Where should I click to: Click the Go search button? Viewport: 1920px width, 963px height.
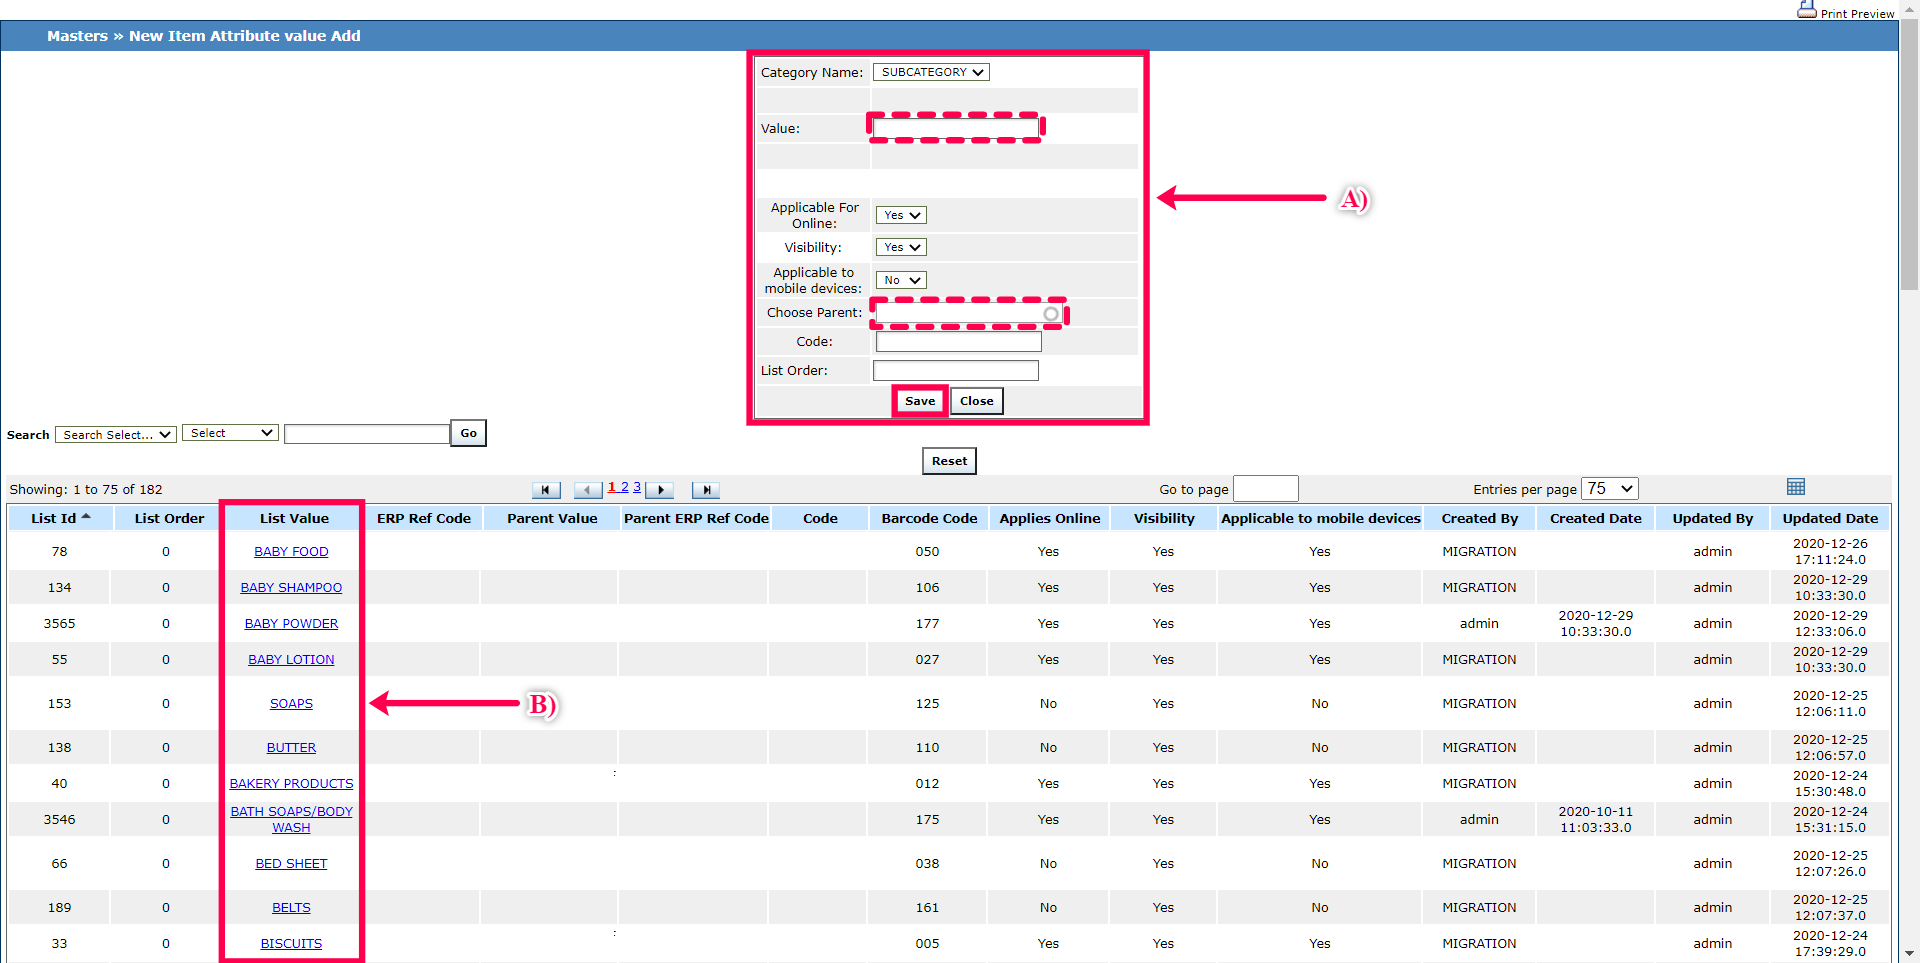pyautogui.click(x=468, y=433)
